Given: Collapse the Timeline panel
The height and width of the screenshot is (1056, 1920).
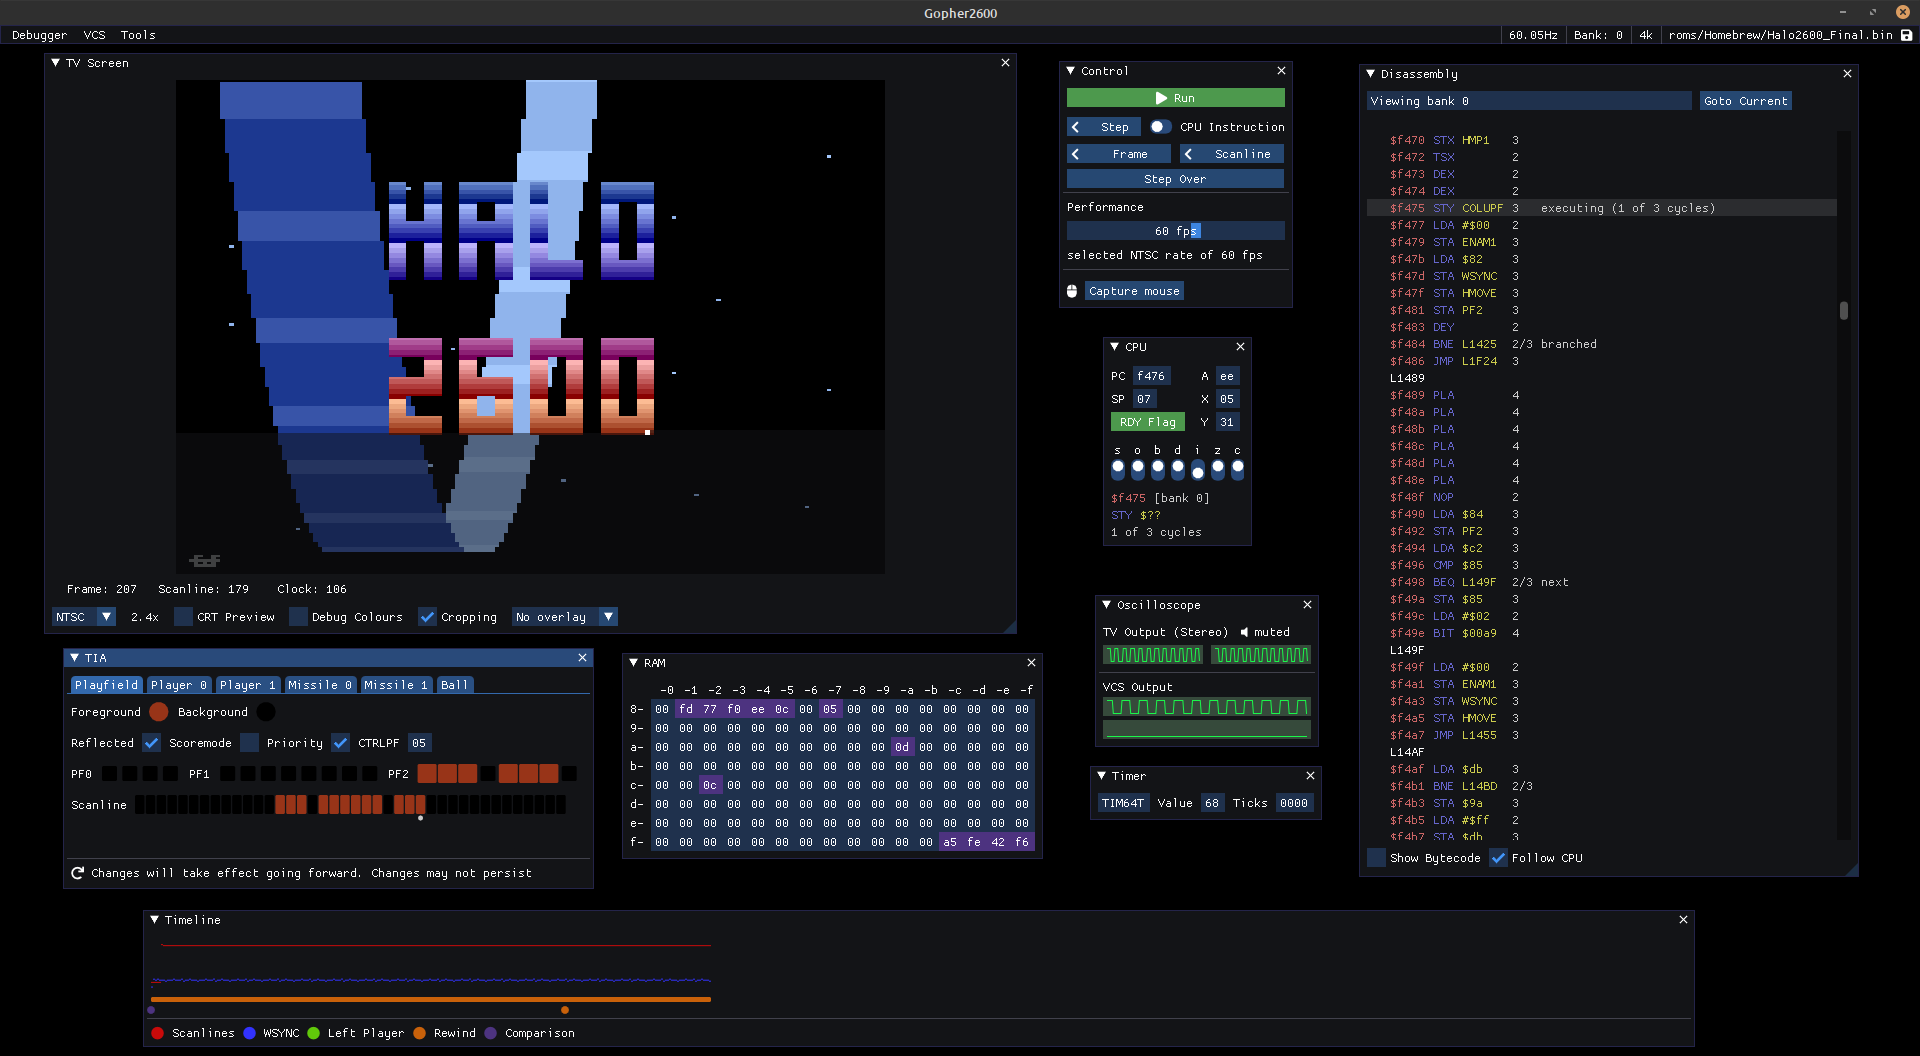Looking at the screenshot, I should point(155,920).
